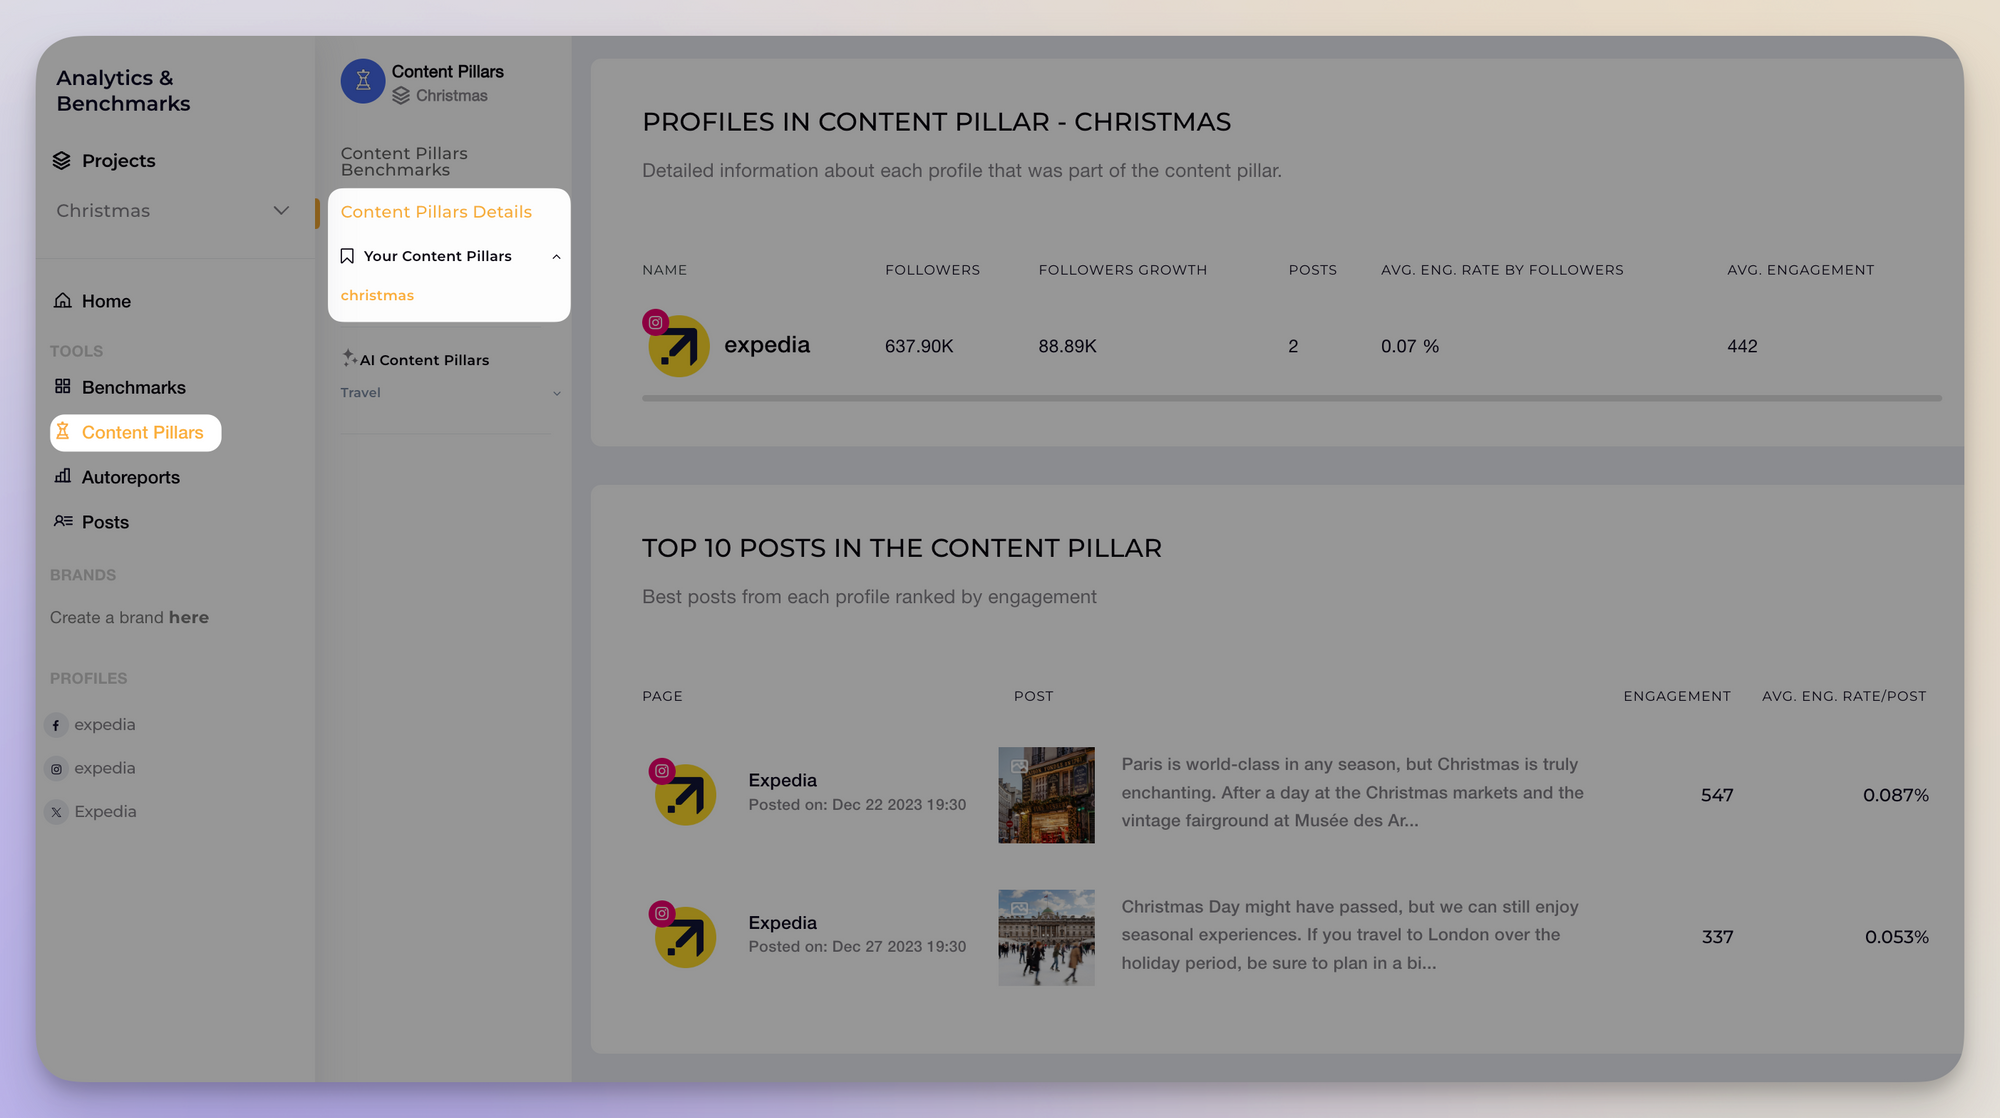Click the X Expedia profile in sidebar
This screenshot has height=1118, width=2000.
(x=107, y=810)
